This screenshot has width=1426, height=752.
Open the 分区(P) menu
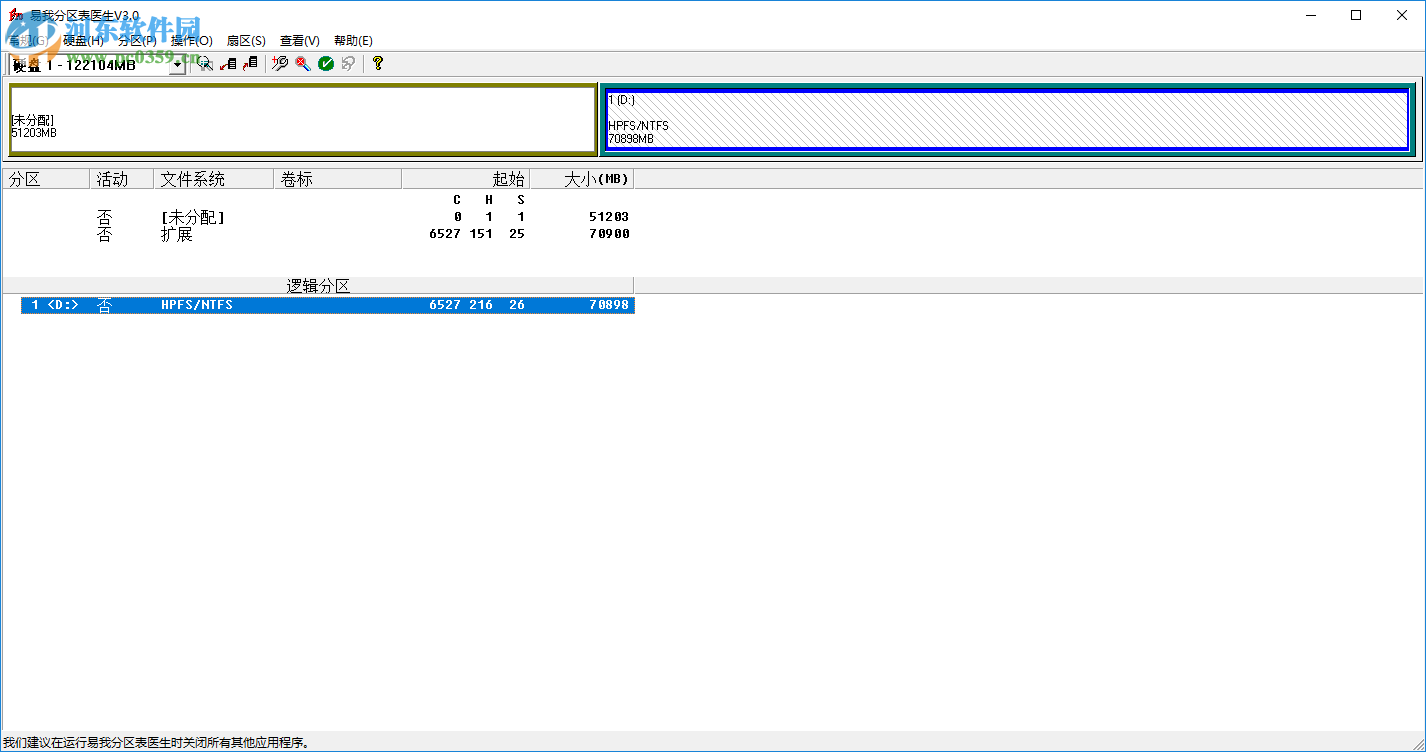pyautogui.click(x=137, y=41)
